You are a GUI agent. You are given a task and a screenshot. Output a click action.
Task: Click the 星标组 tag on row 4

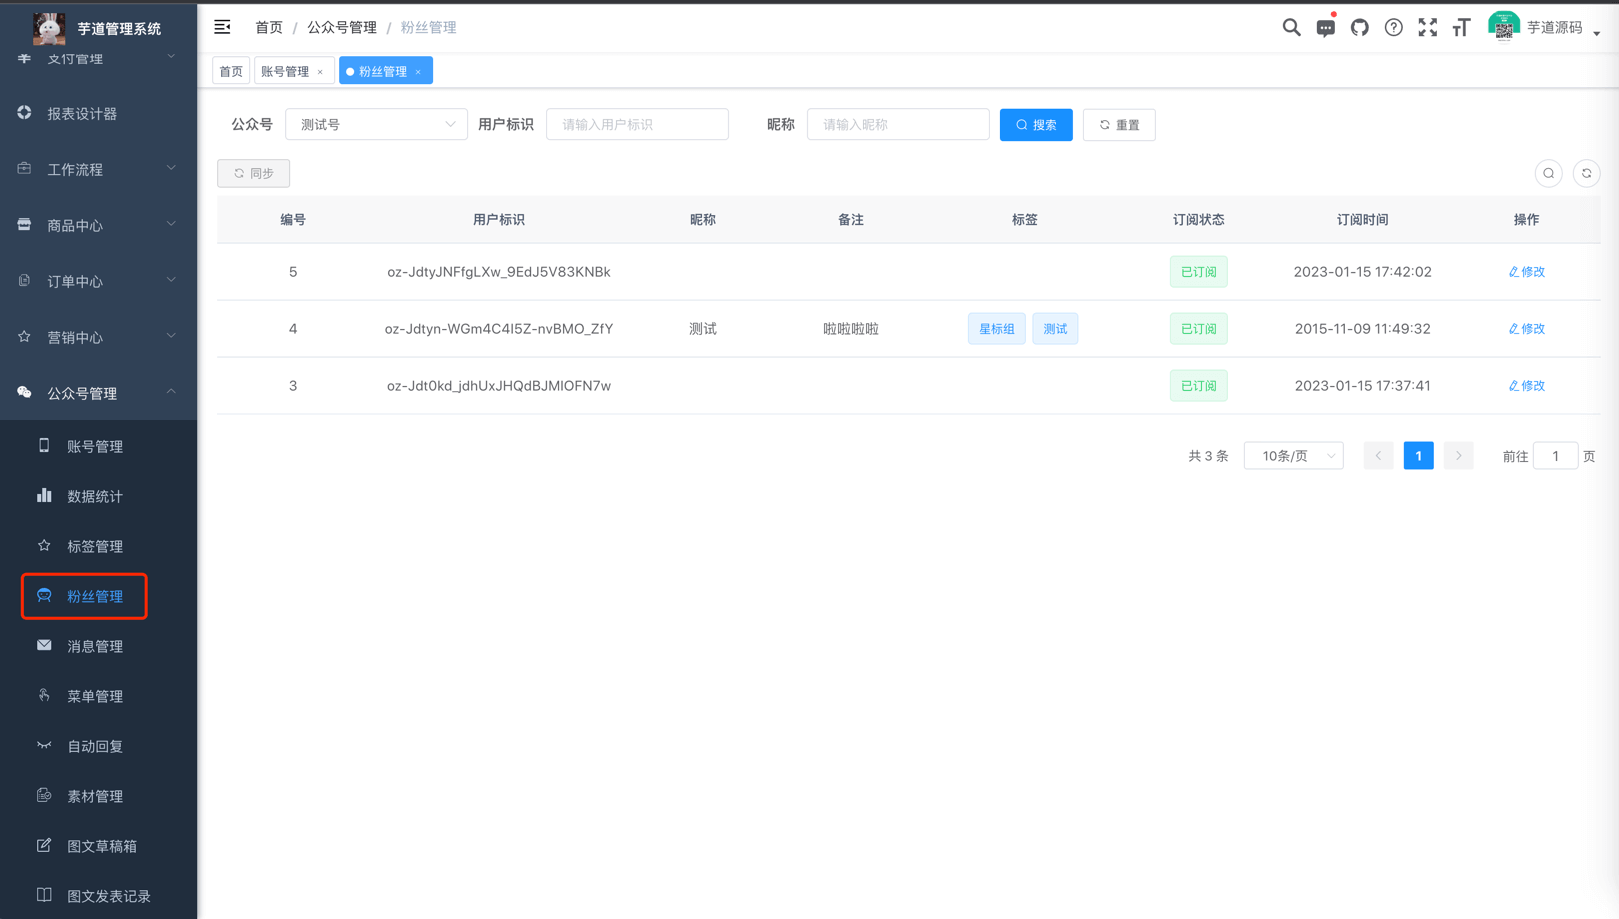coord(996,328)
